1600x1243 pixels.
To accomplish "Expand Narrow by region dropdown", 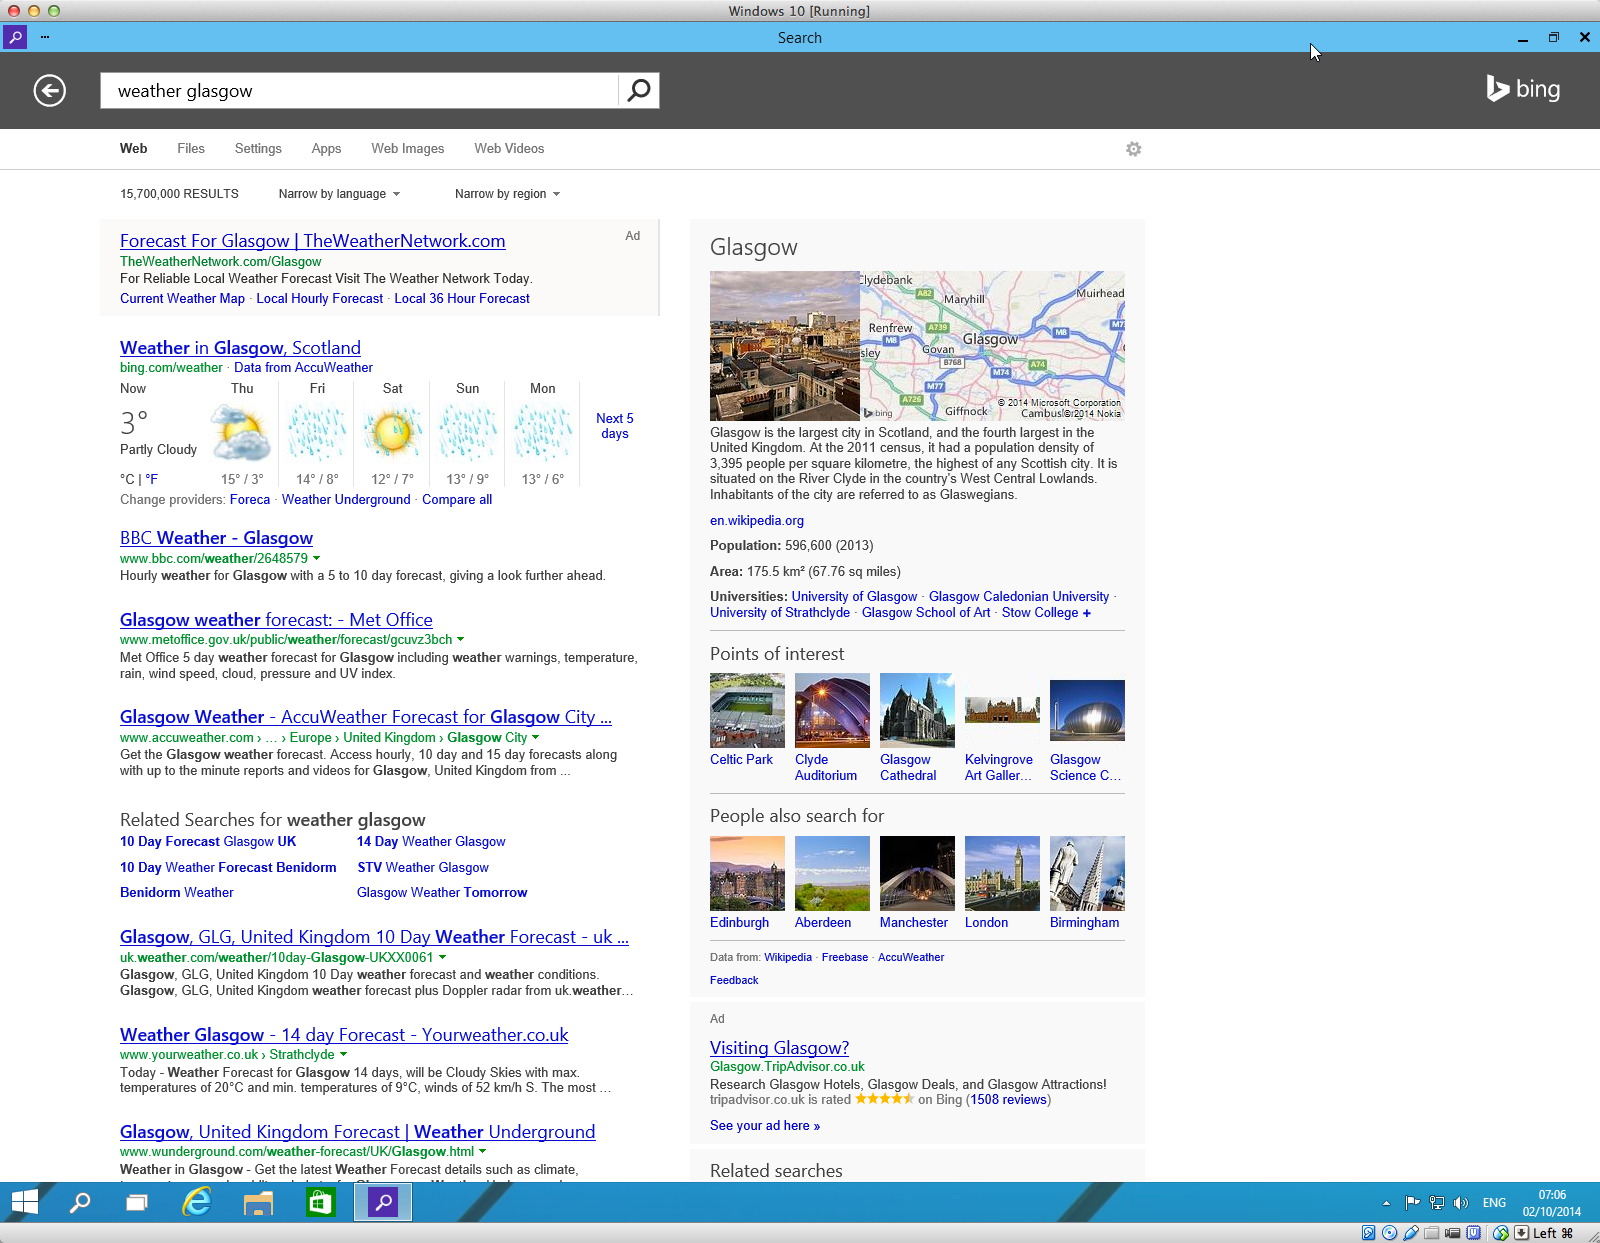I will click(507, 194).
